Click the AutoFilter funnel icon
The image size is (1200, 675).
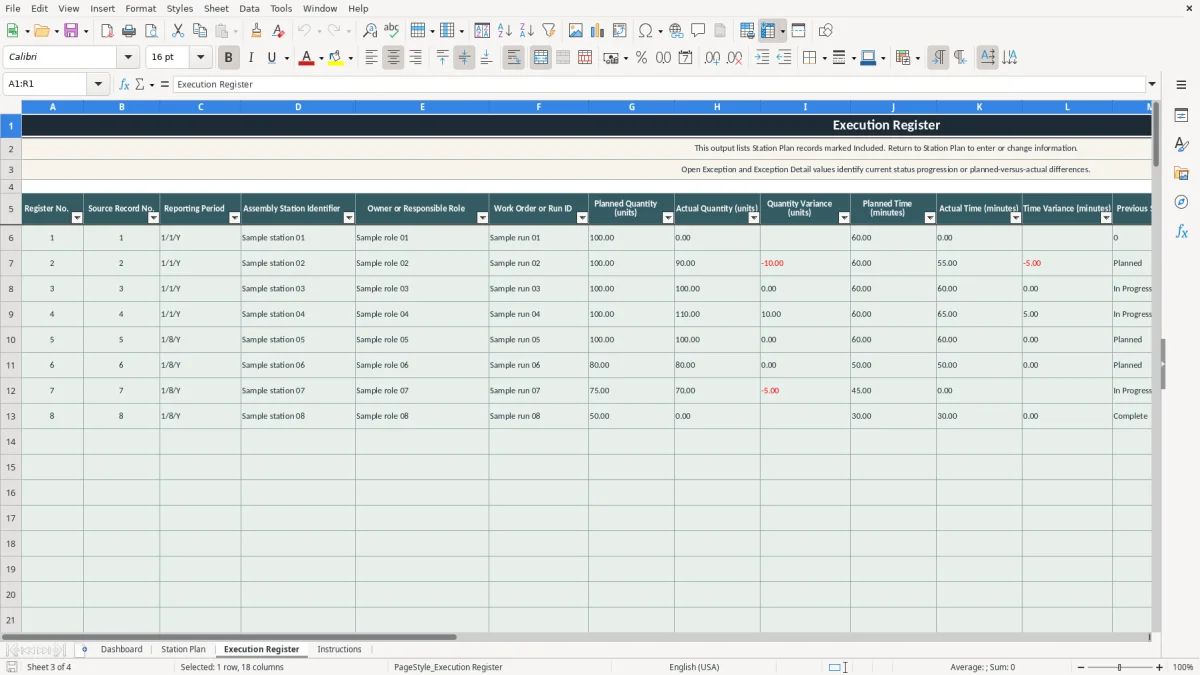point(549,31)
